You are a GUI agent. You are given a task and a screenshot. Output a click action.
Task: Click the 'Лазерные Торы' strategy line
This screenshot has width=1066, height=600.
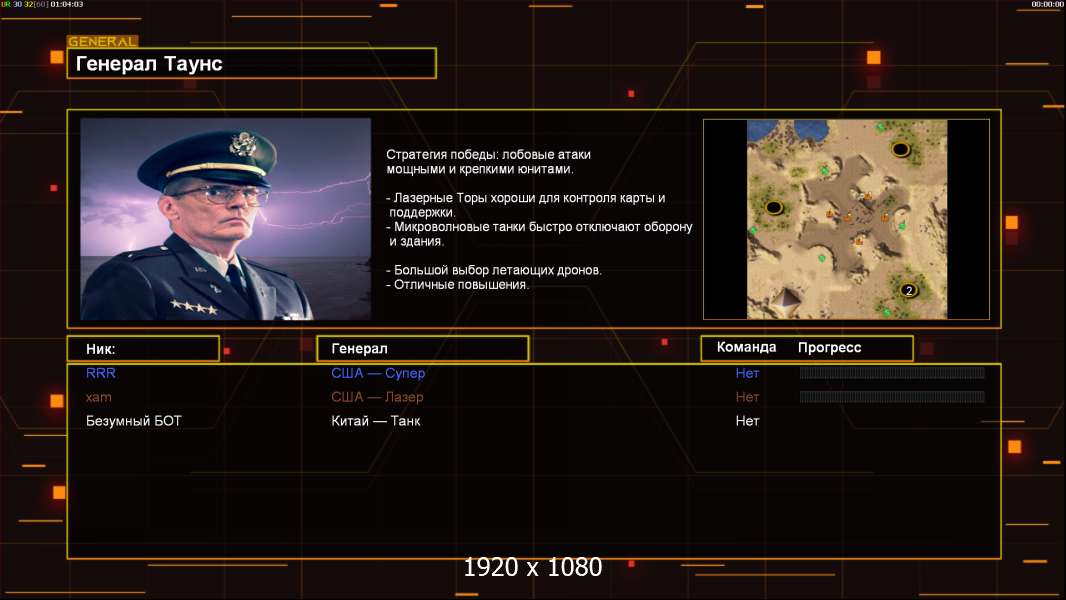coord(526,205)
